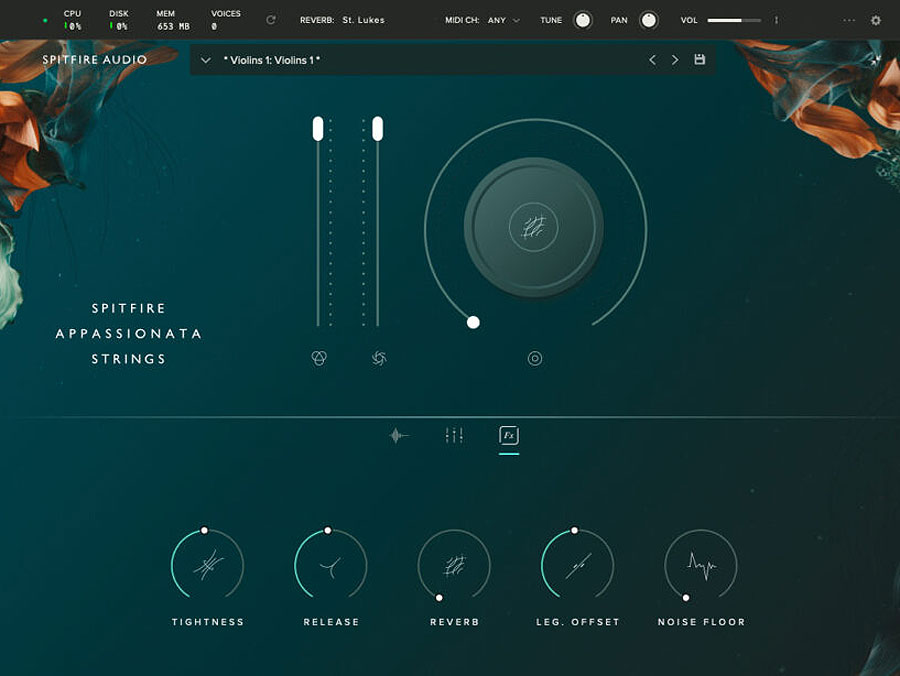The width and height of the screenshot is (900, 676).
Task: Click the VOICES count readout
Action: click(226, 20)
